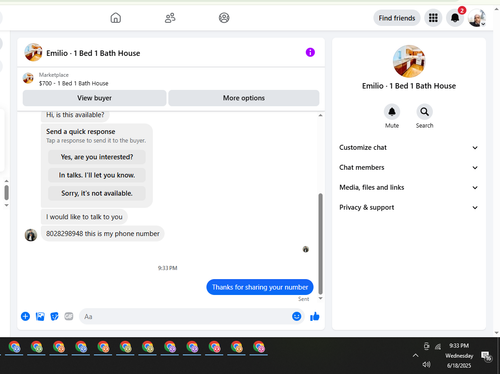
Task: Click the small seen-by avatar indicator
Action: click(305, 249)
